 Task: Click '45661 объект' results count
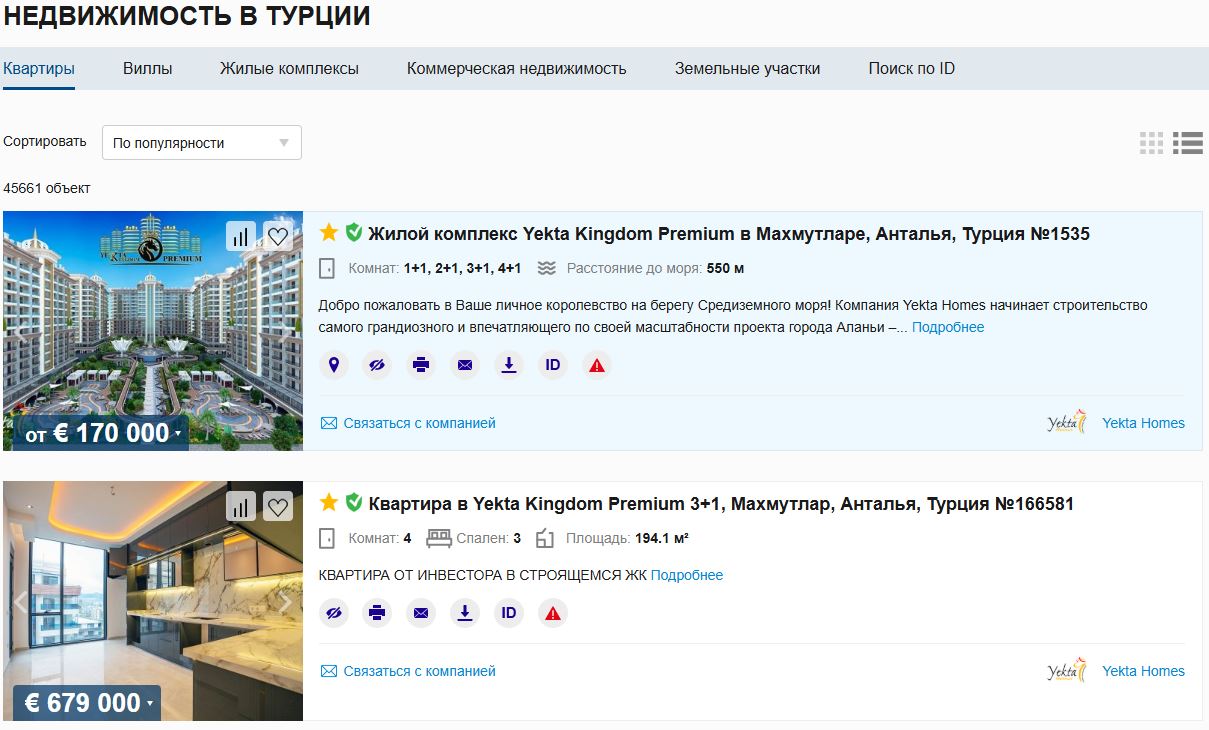(x=47, y=188)
